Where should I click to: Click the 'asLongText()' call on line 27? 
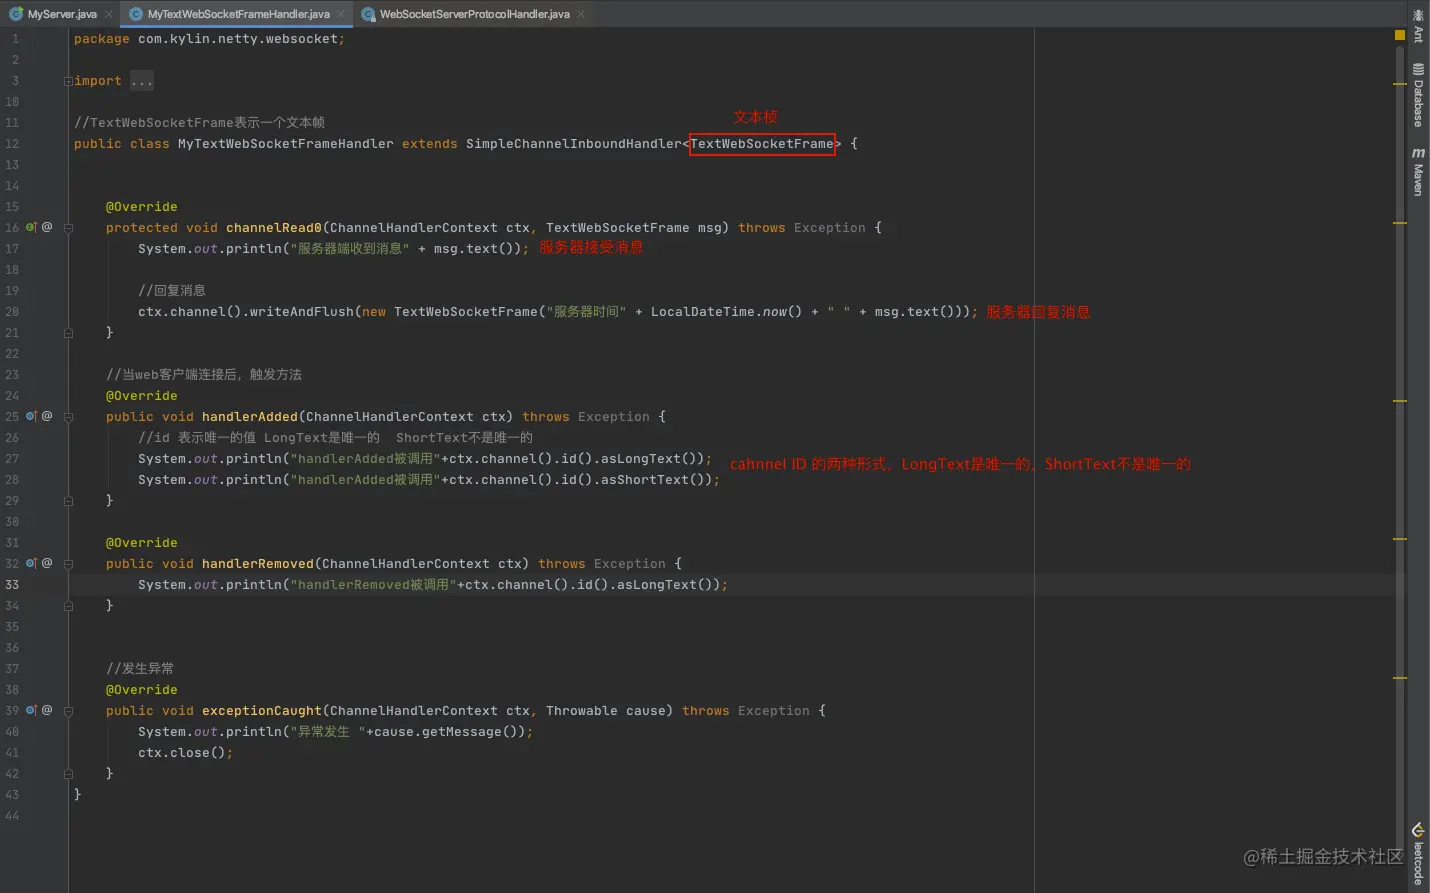652,459
